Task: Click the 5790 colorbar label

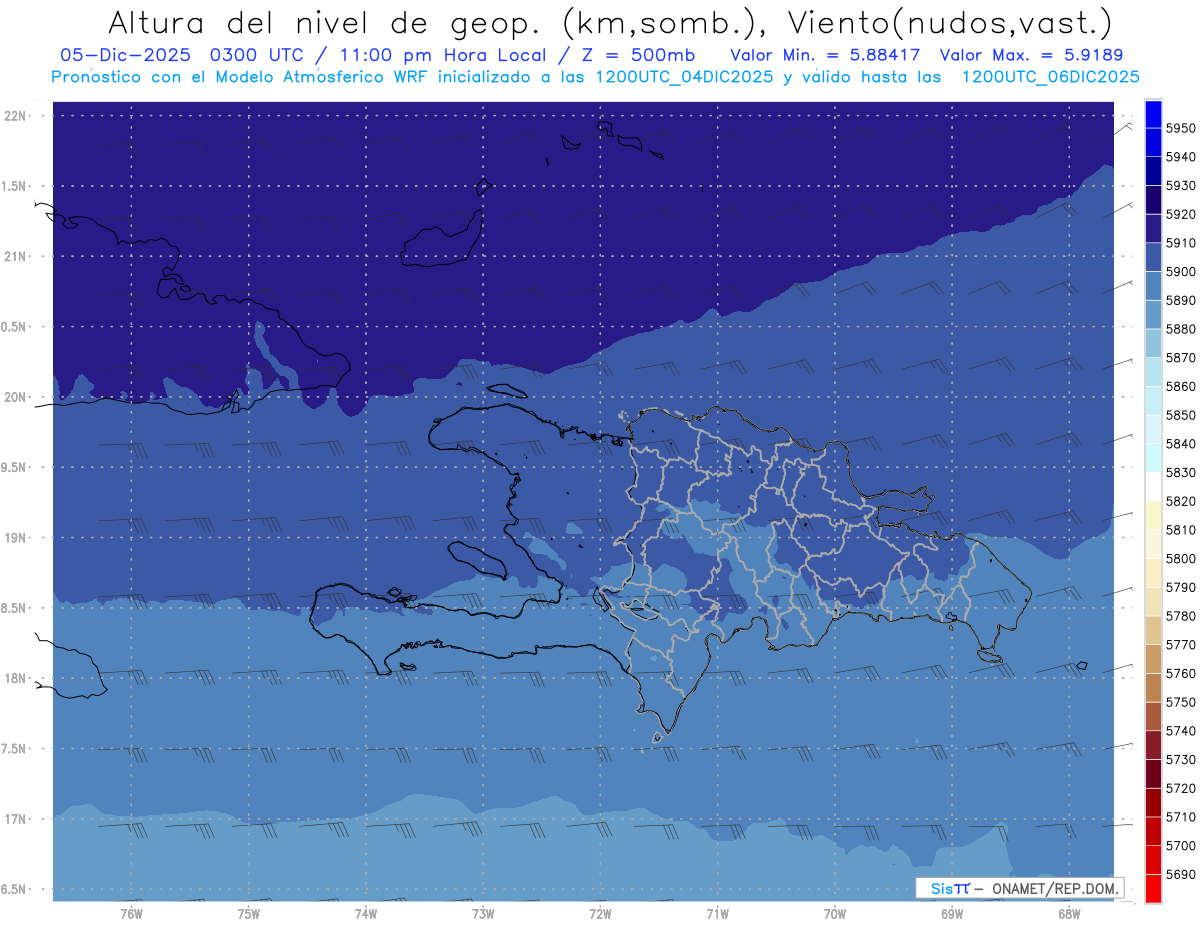Action: point(1181,587)
